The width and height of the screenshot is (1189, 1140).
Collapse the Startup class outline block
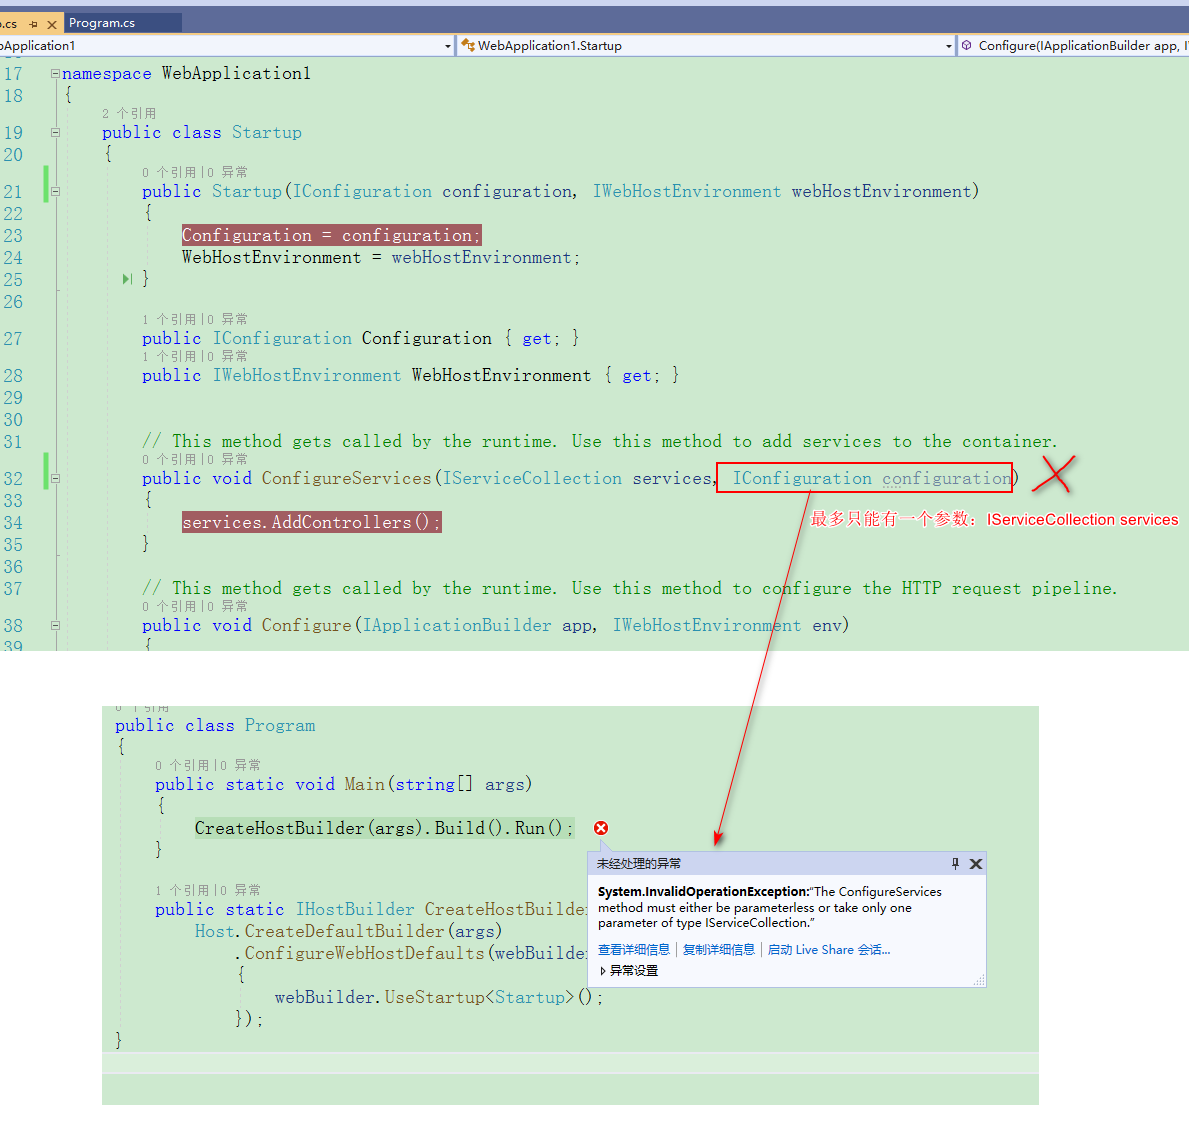(55, 132)
